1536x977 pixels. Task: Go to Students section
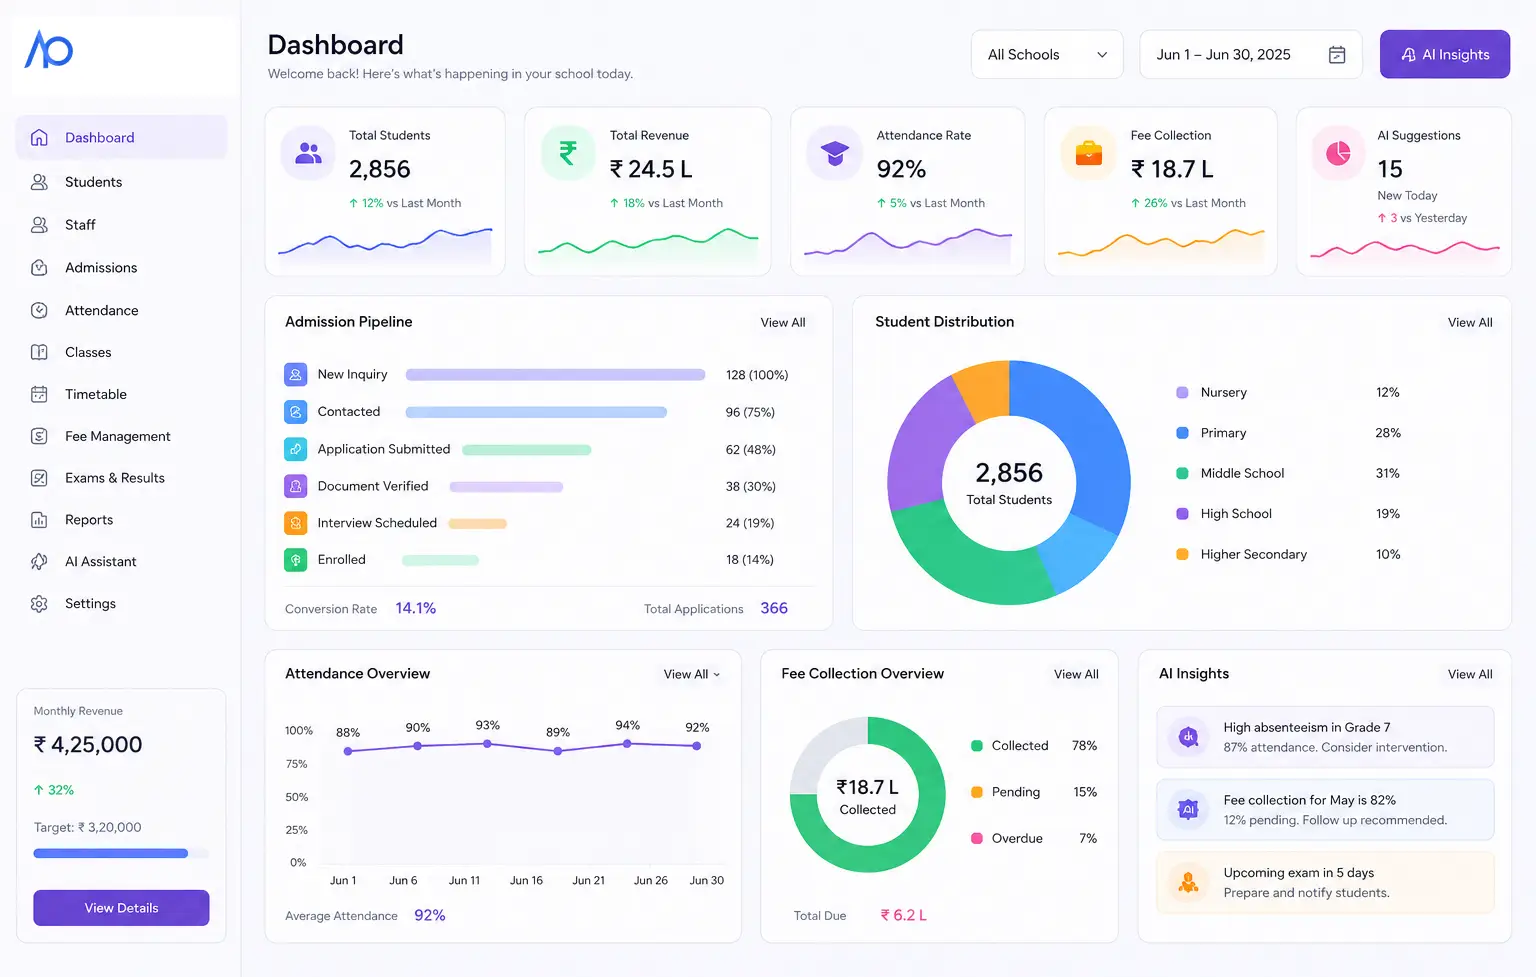coord(121,182)
